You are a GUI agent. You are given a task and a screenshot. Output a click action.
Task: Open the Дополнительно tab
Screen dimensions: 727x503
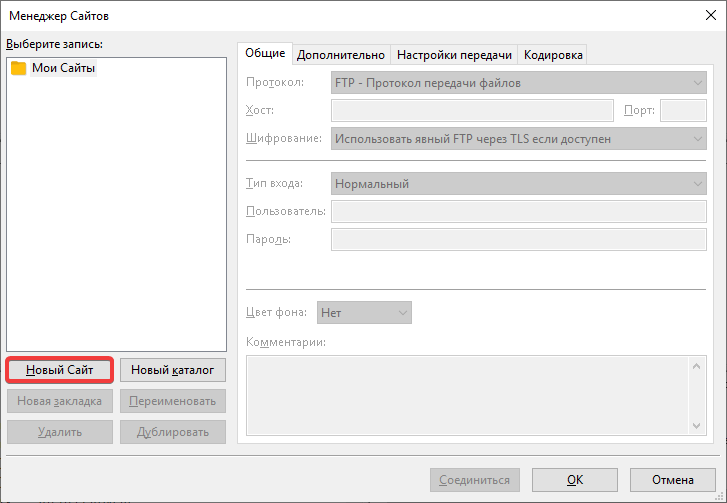tap(341, 55)
